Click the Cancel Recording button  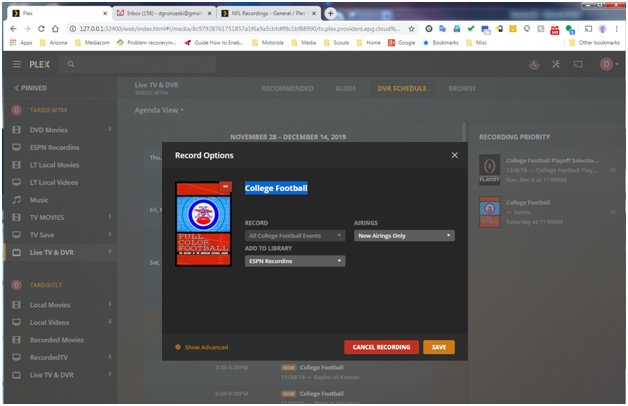tap(381, 347)
